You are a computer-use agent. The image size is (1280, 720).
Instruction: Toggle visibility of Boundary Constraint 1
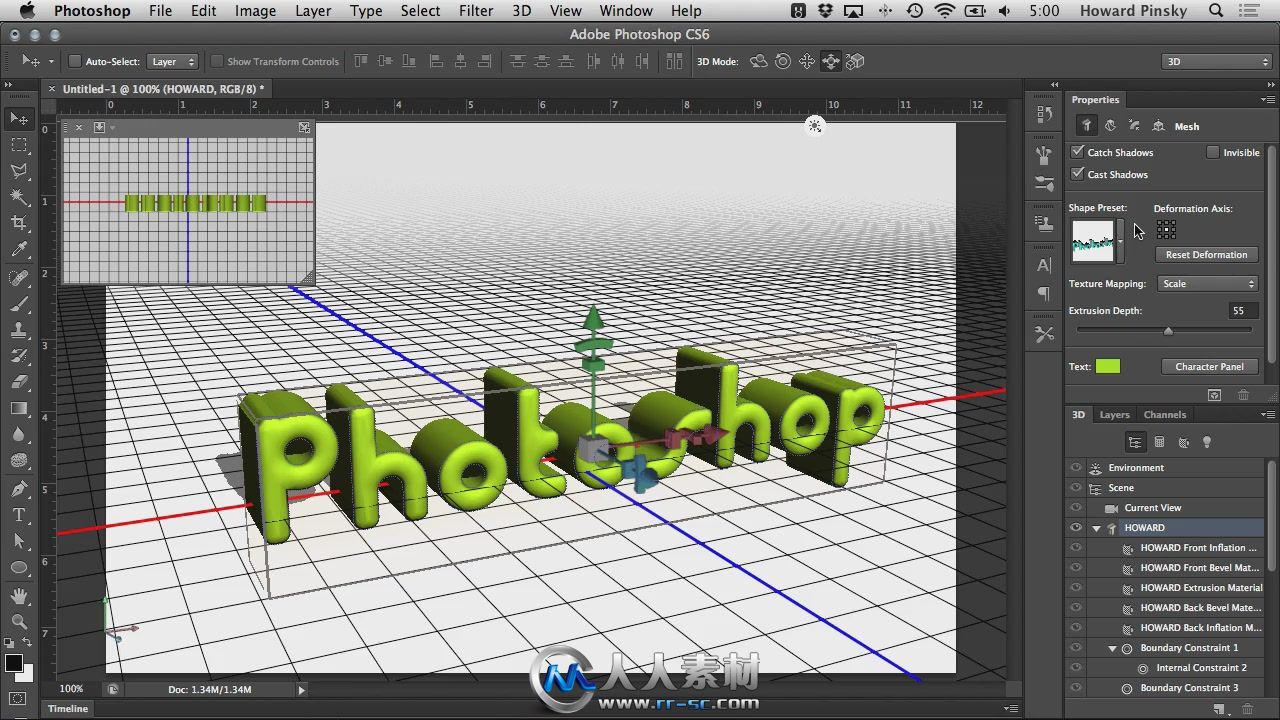click(x=1076, y=648)
